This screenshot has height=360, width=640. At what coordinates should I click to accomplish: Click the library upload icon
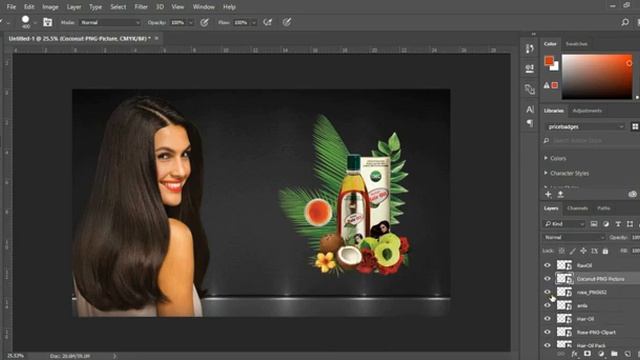[560, 194]
